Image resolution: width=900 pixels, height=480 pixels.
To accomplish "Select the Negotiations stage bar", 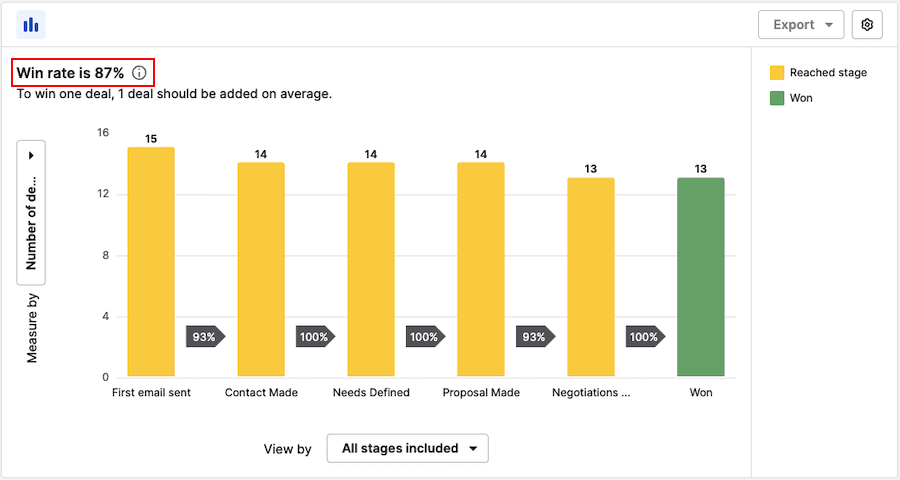I will click(x=591, y=277).
